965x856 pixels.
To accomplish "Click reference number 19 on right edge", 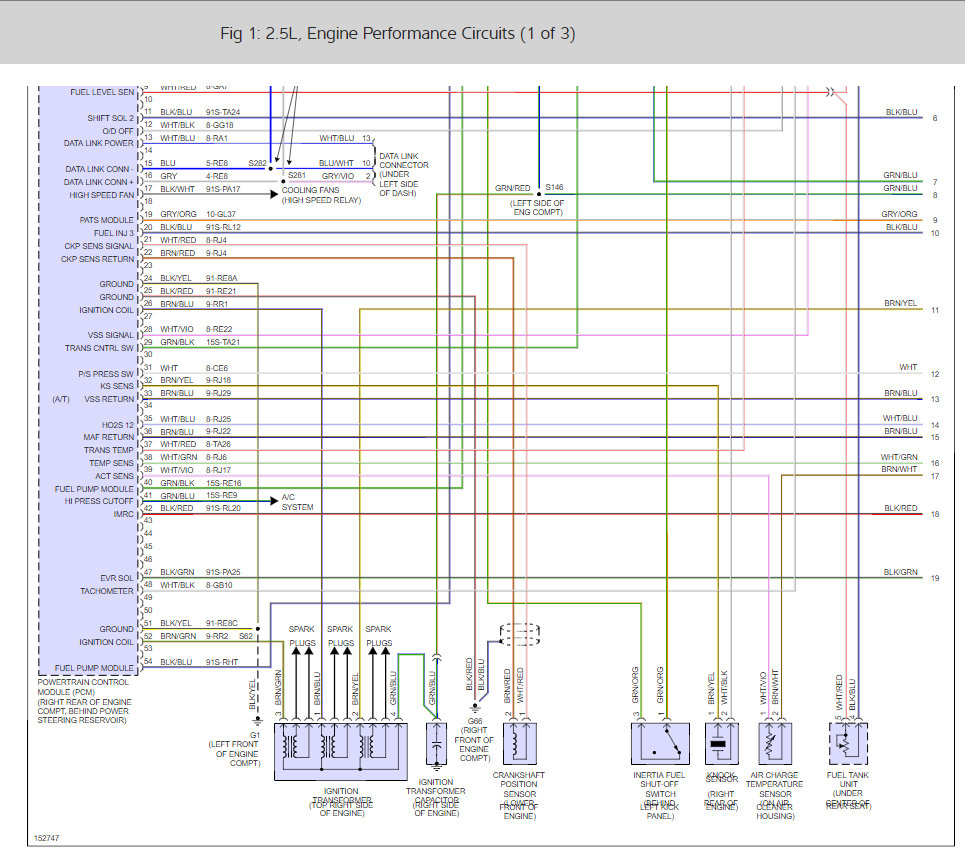I will click(935, 578).
